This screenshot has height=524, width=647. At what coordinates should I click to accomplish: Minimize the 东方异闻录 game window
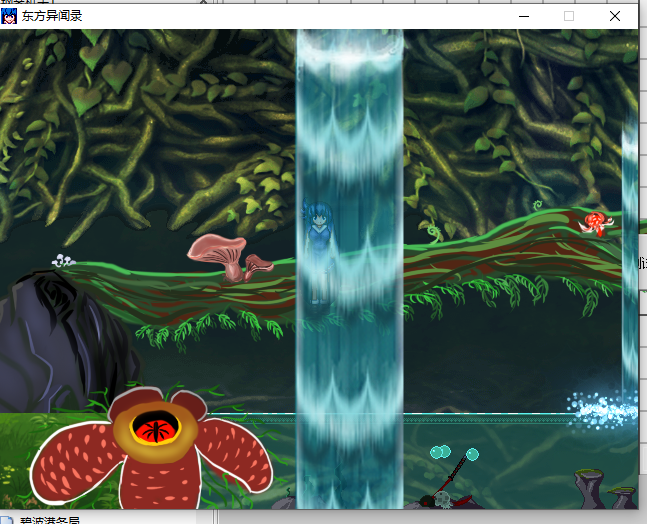coord(524,16)
